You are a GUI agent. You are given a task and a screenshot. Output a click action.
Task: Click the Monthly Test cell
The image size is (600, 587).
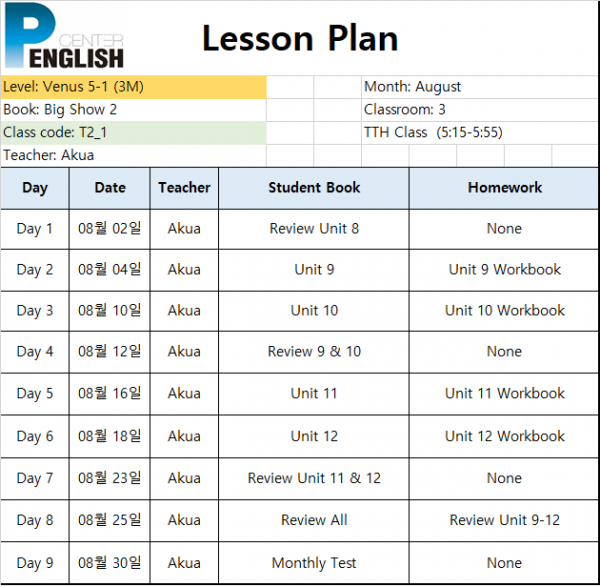(x=314, y=563)
